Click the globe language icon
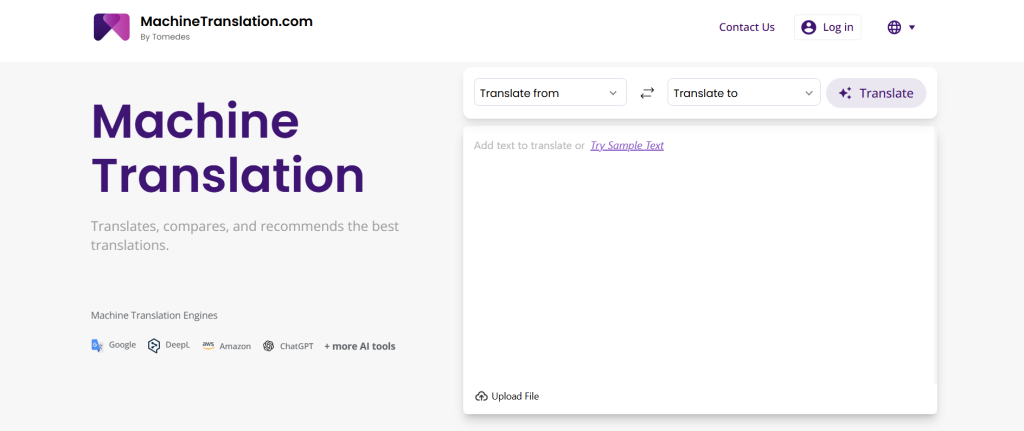 coord(894,27)
